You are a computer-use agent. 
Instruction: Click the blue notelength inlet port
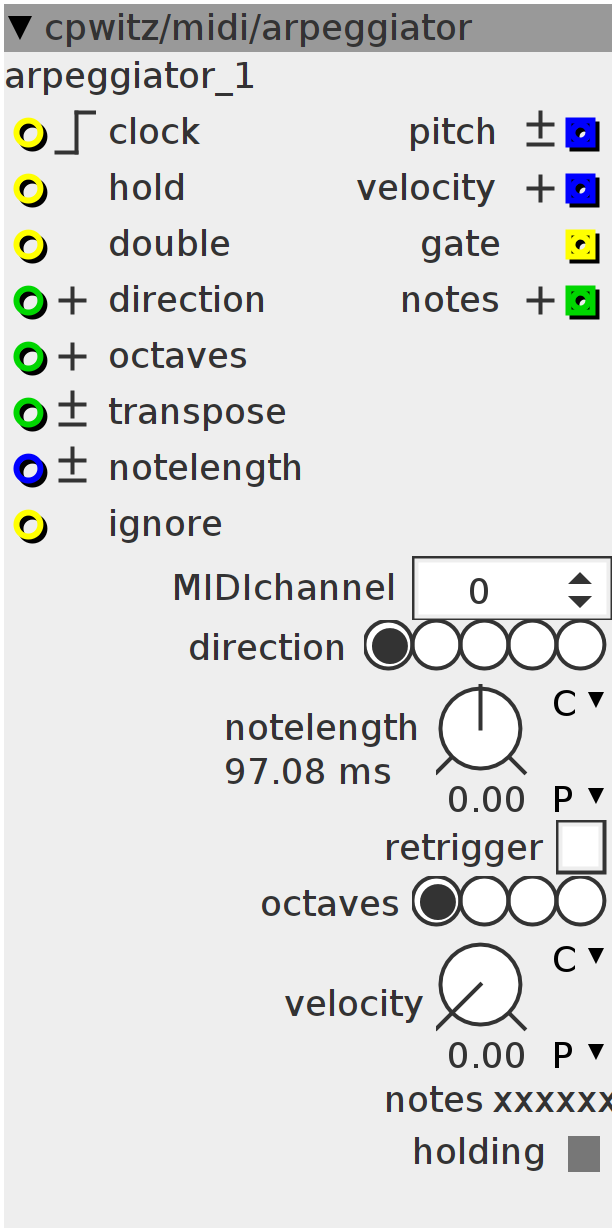31,470
